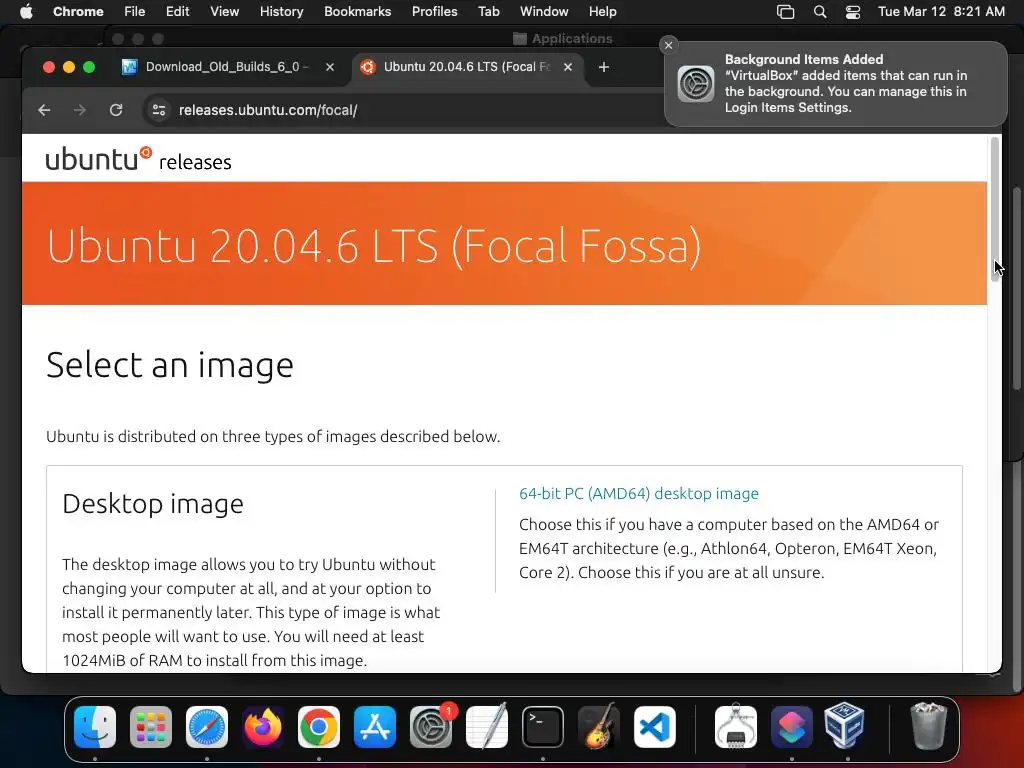Image resolution: width=1024 pixels, height=768 pixels.
Task: Launch GarageBand from the Dock
Action: pyautogui.click(x=599, y=727)
